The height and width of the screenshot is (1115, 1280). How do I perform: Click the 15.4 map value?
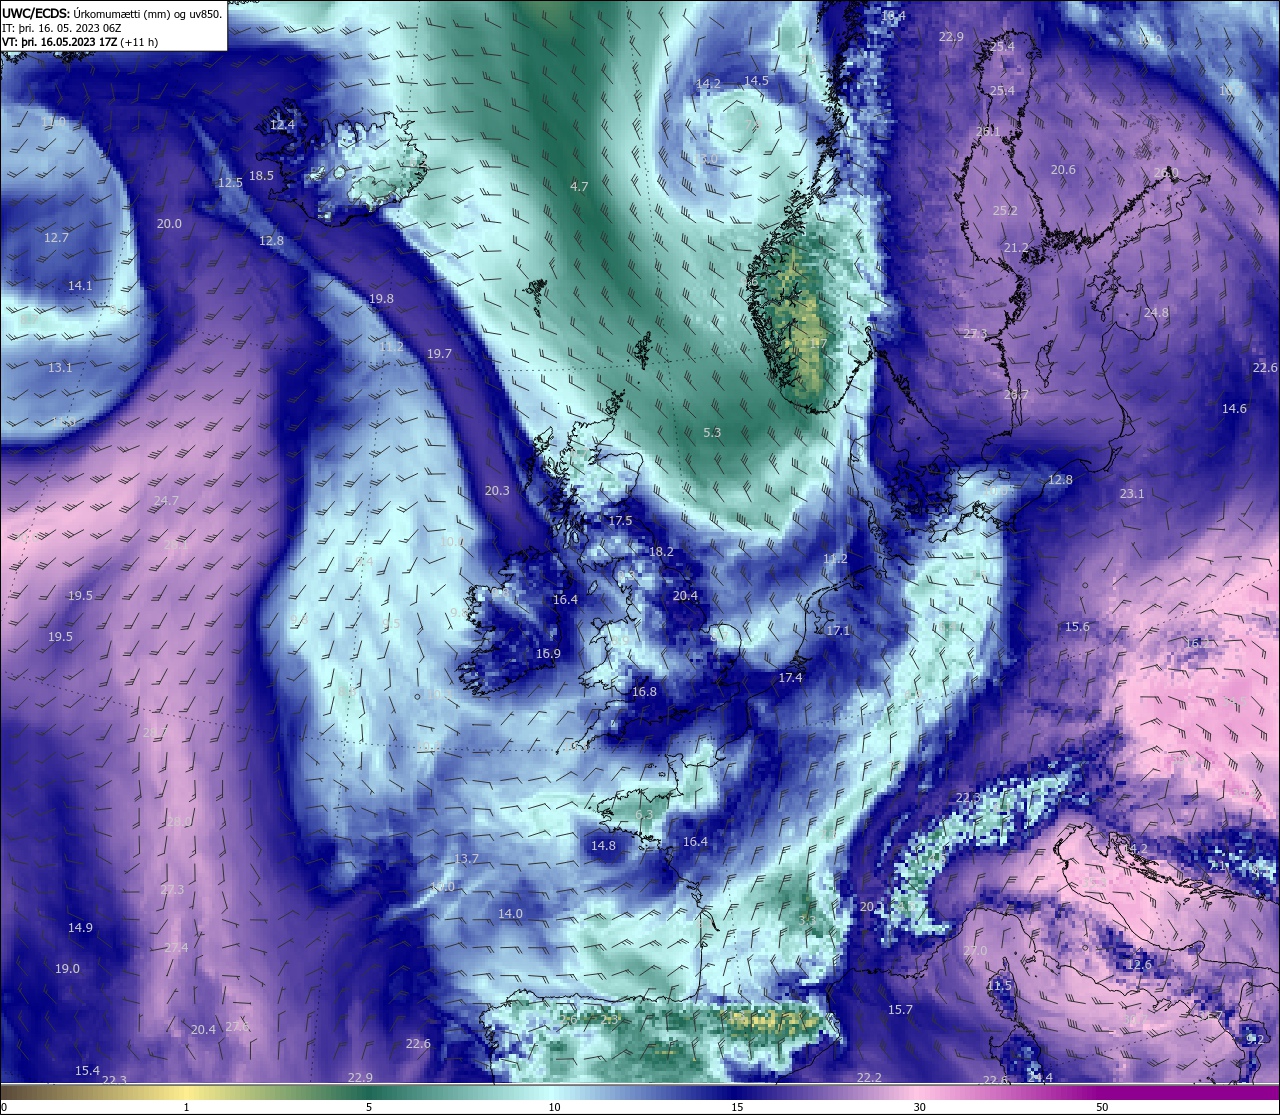pyautogui.click(x=87, y=1071)
